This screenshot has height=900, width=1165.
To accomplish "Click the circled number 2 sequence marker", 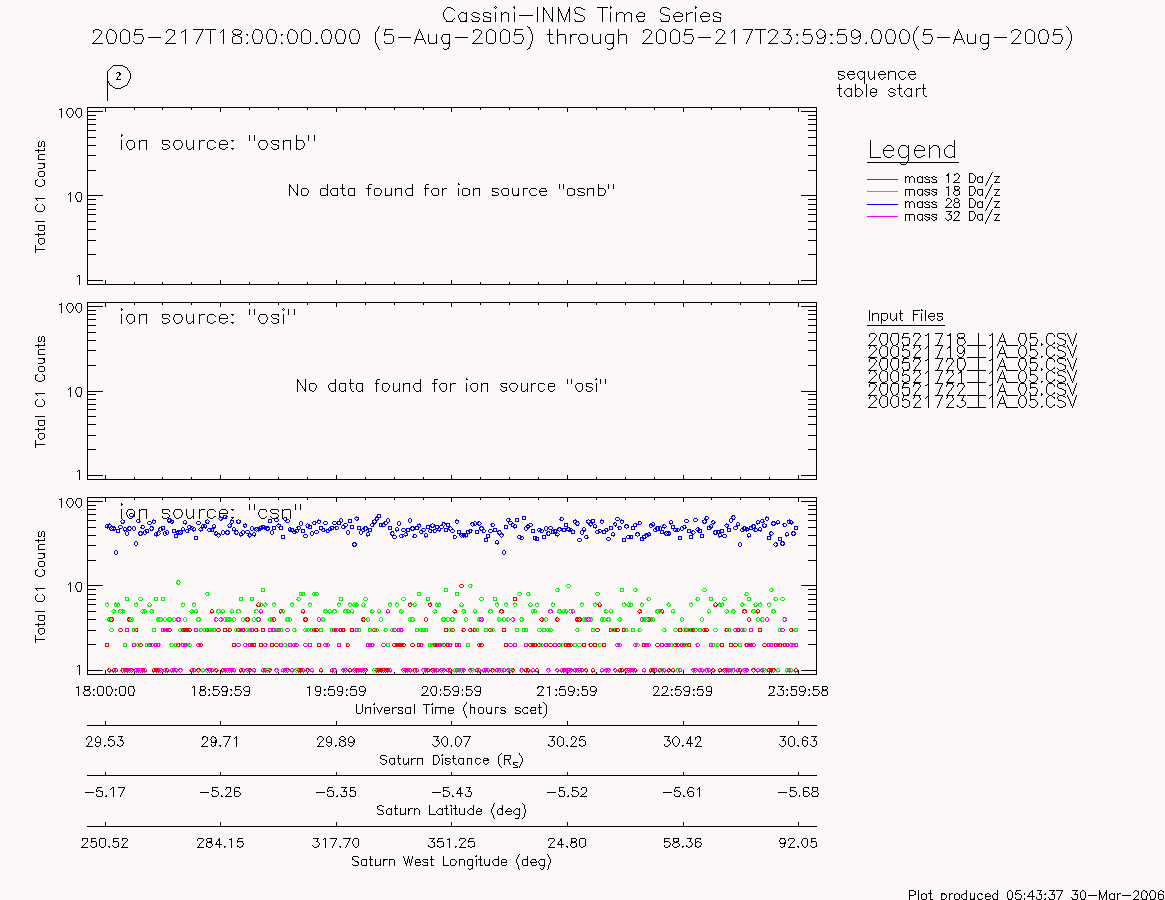I will pos(119,77).
